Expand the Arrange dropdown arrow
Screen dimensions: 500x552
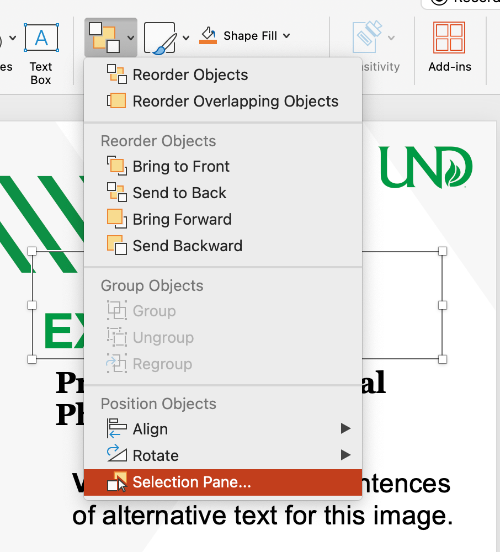131,37
